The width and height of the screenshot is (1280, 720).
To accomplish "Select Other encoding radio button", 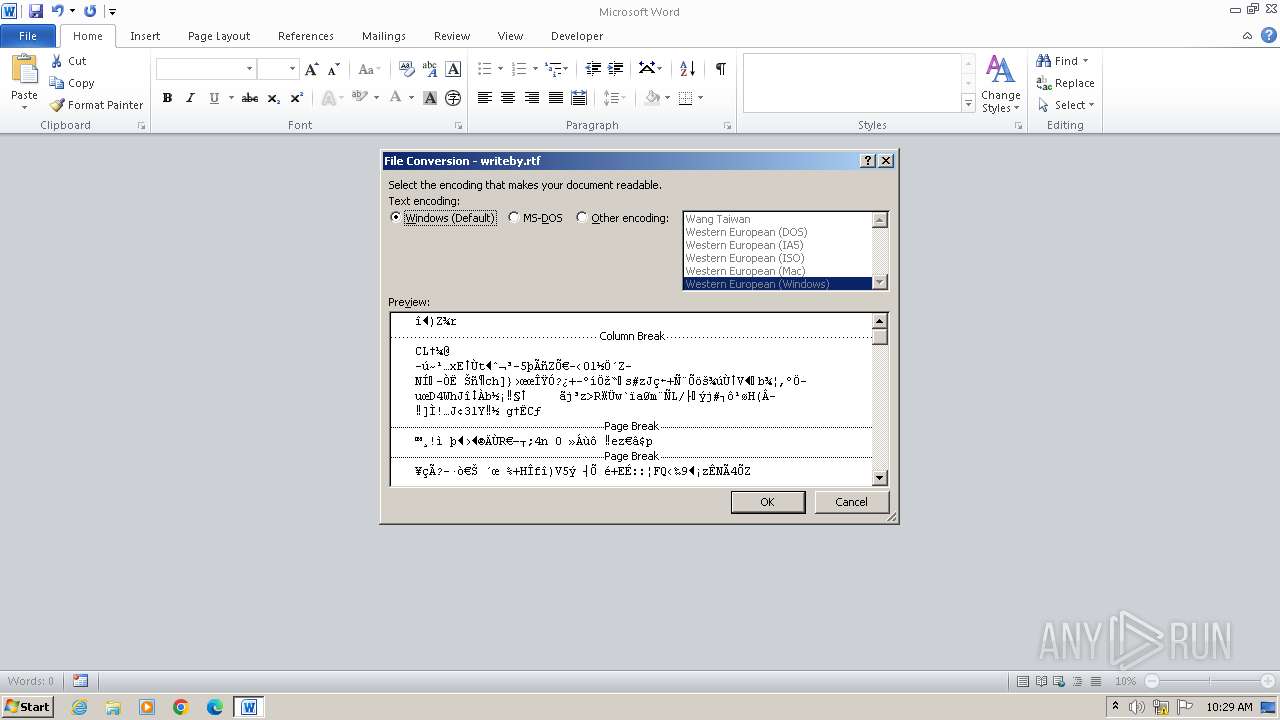I will tap(582, 217).
